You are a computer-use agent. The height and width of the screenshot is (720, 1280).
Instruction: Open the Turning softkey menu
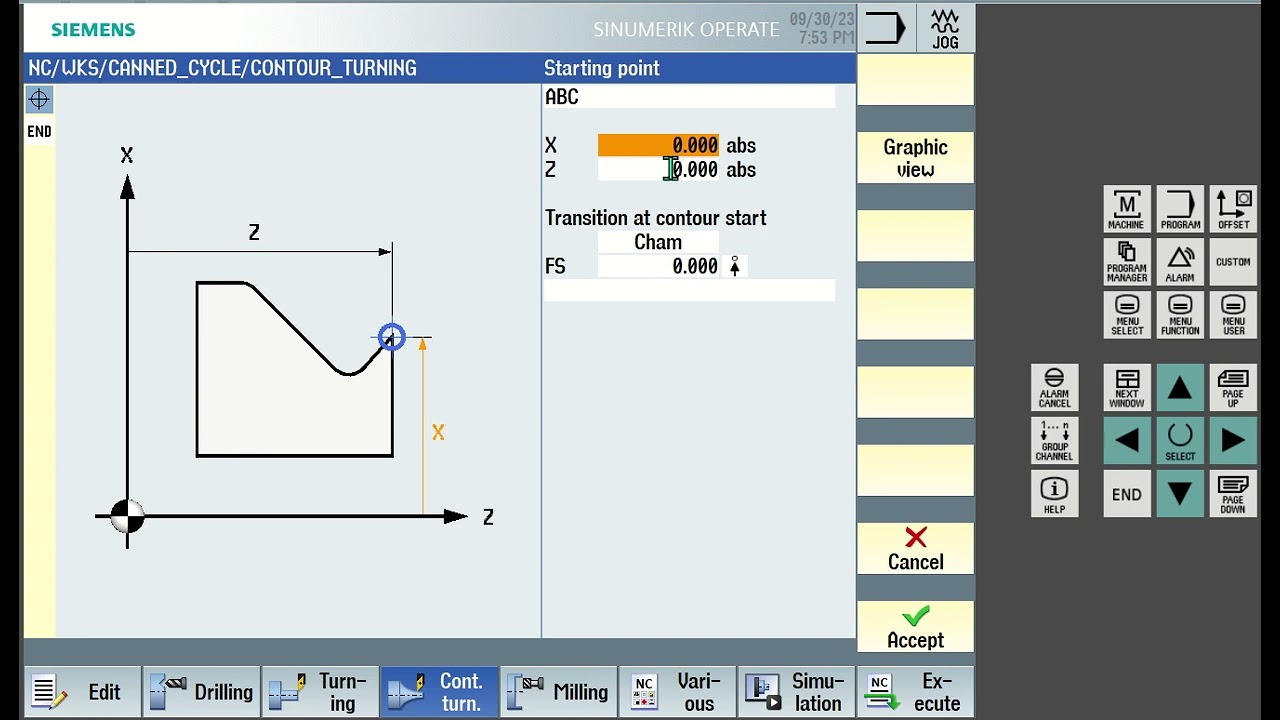(320, 692)
